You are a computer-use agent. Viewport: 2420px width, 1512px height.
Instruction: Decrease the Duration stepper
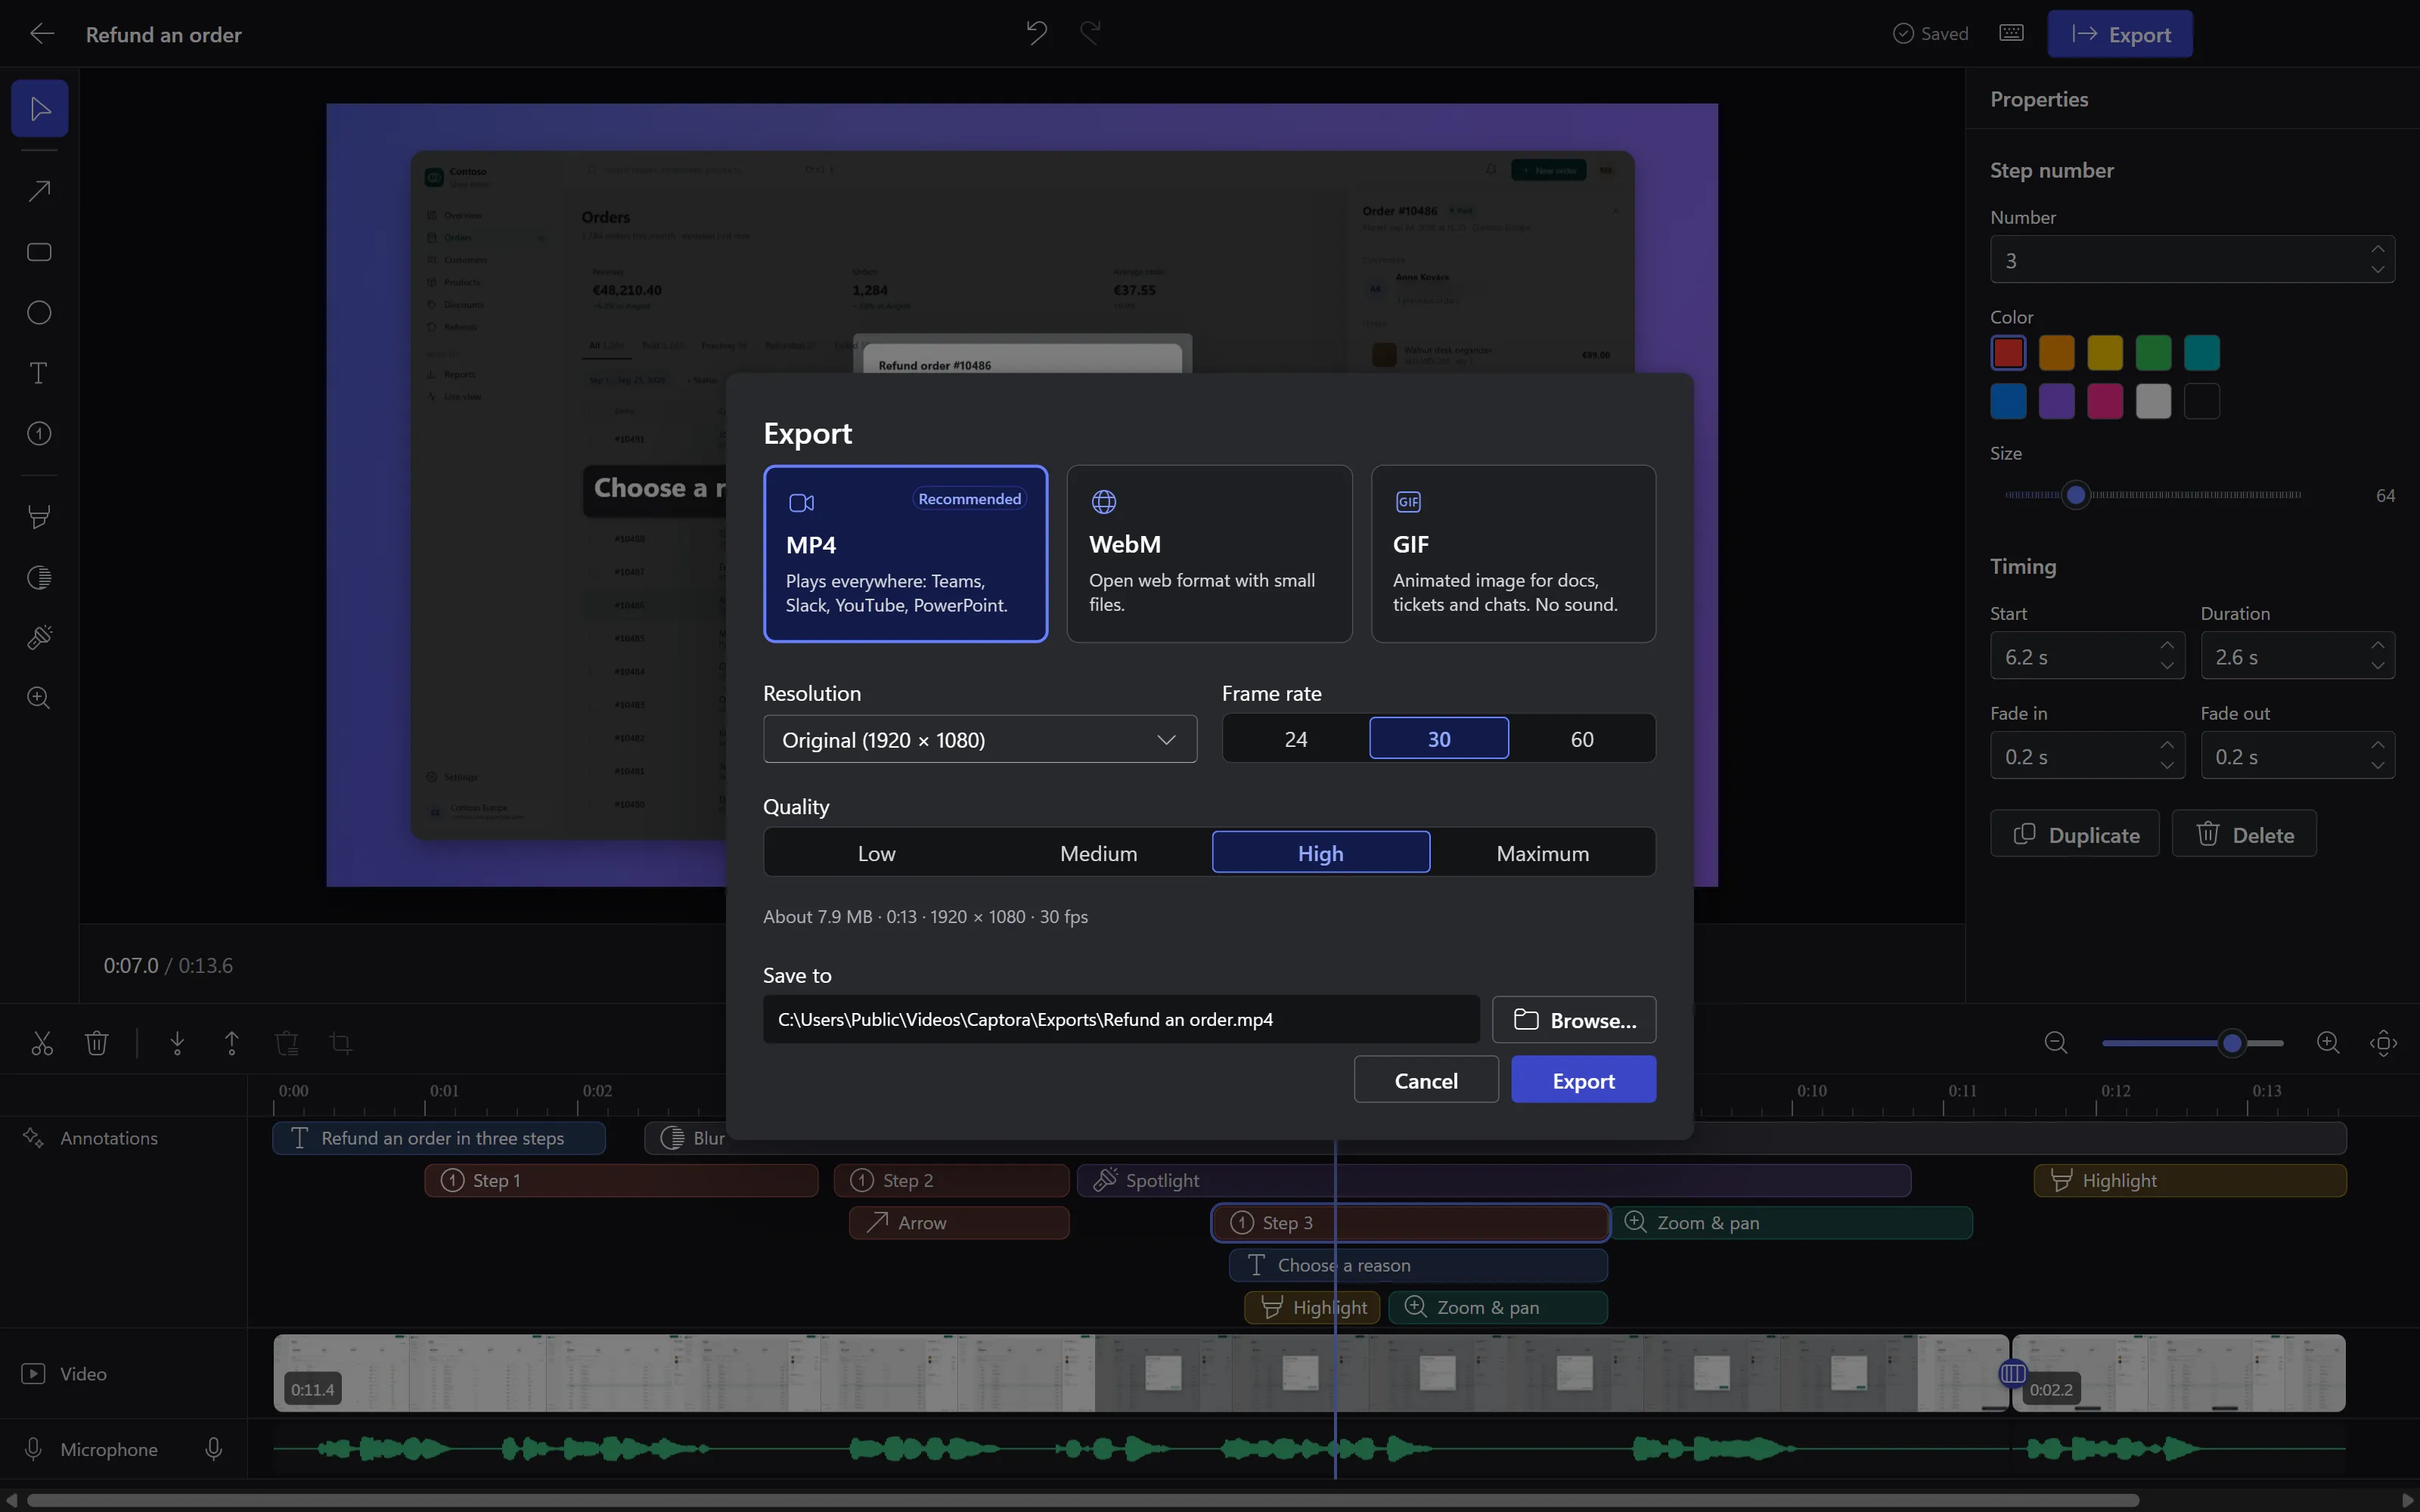point(2377,667)
